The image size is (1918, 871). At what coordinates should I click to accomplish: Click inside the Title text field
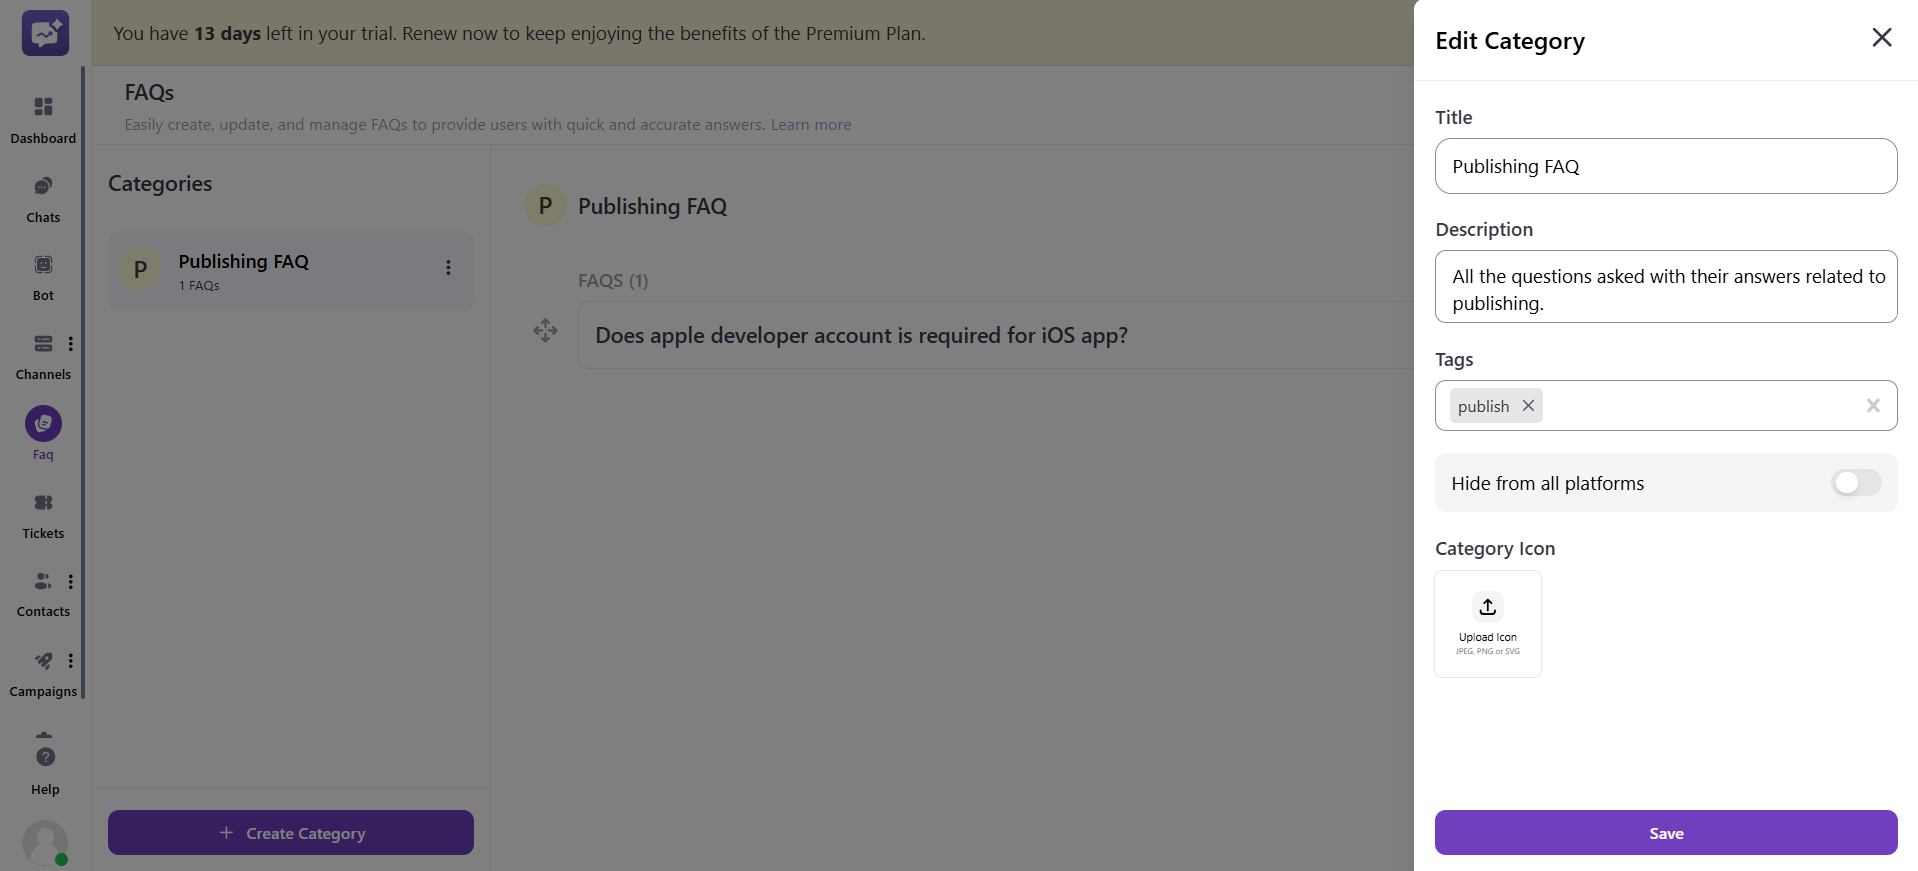(1665, 166)
